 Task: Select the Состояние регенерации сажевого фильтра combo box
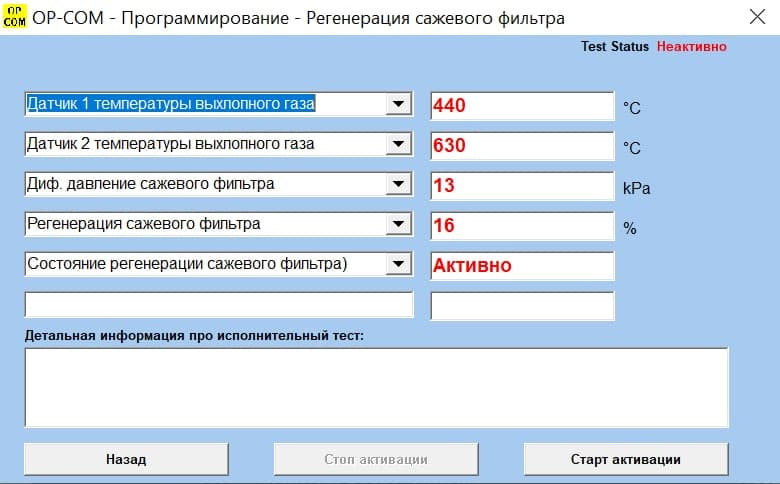(218, 264)
